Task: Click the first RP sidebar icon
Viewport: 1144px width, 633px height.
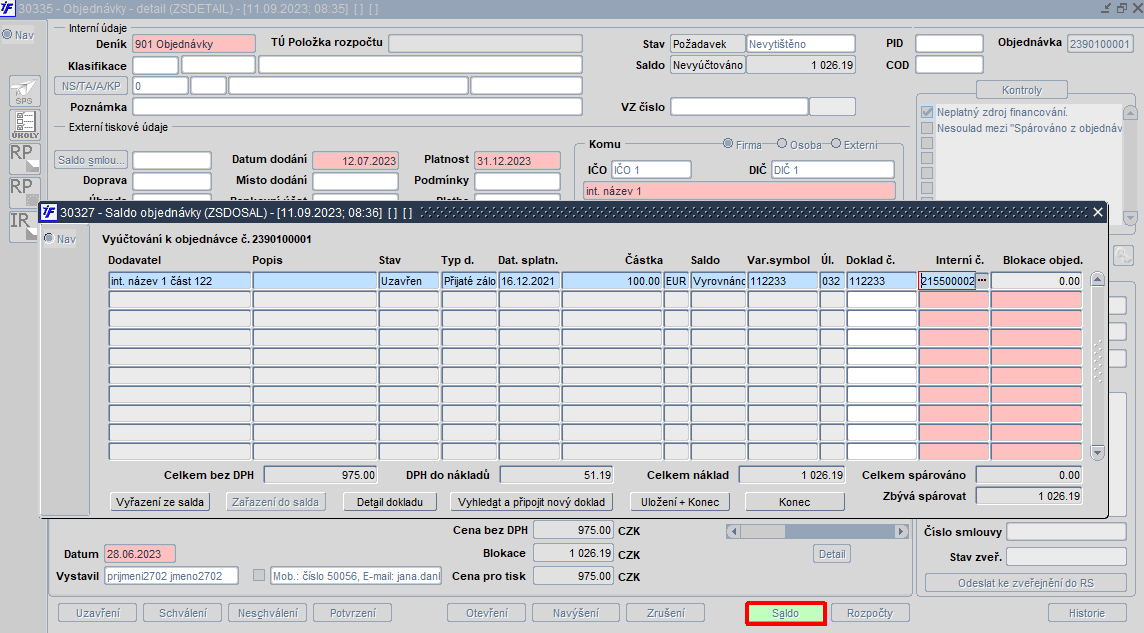Action: tap(24, 158)
